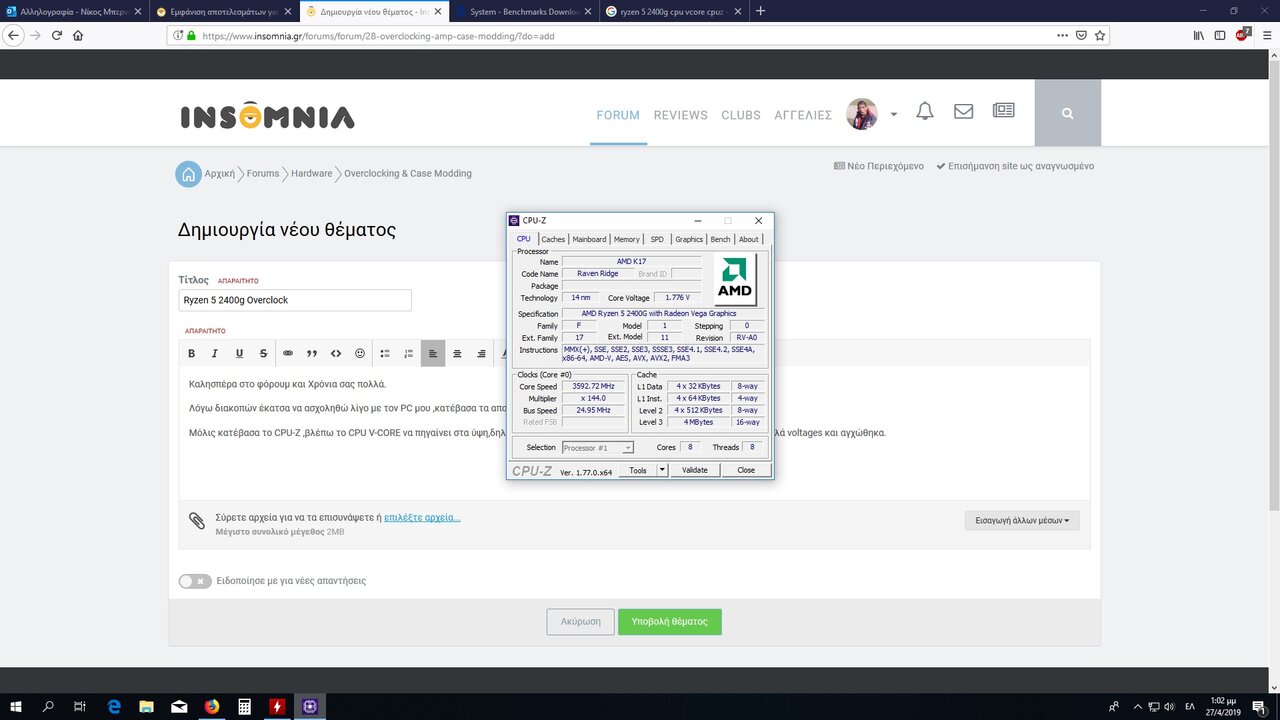This screenshot has height=720, width=1280.
Task: Expand the user avatar dropdown arrow
Action: [x=893, y=114]
